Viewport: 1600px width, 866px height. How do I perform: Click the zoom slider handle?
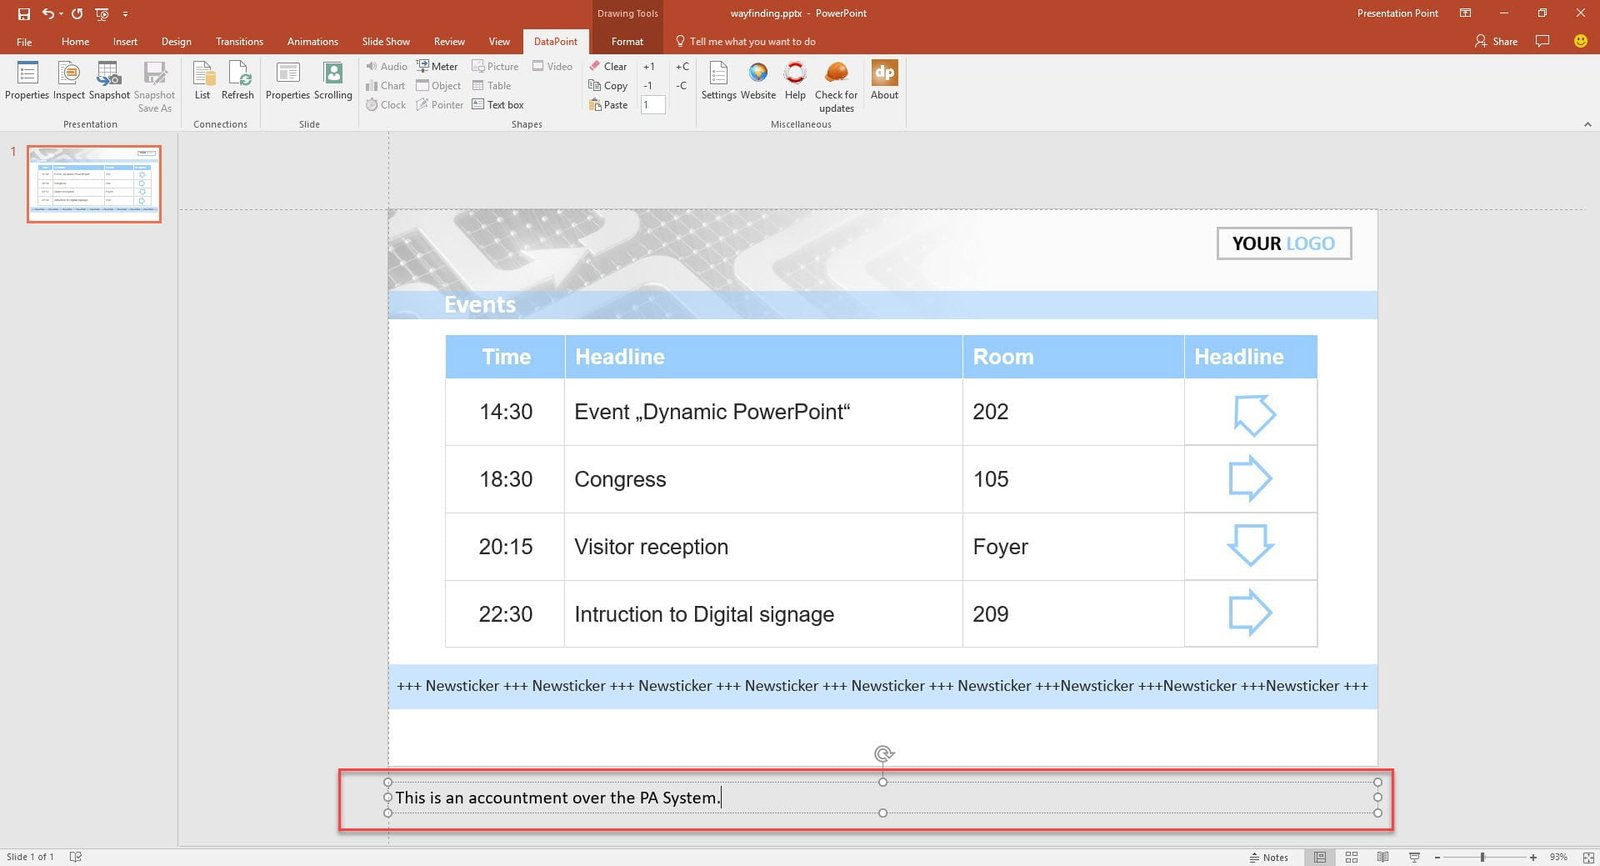pos(1482,857)
